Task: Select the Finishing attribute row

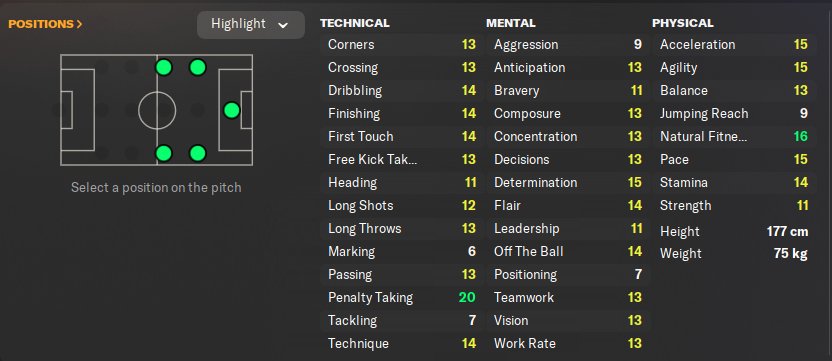Action: coord(401,113)
